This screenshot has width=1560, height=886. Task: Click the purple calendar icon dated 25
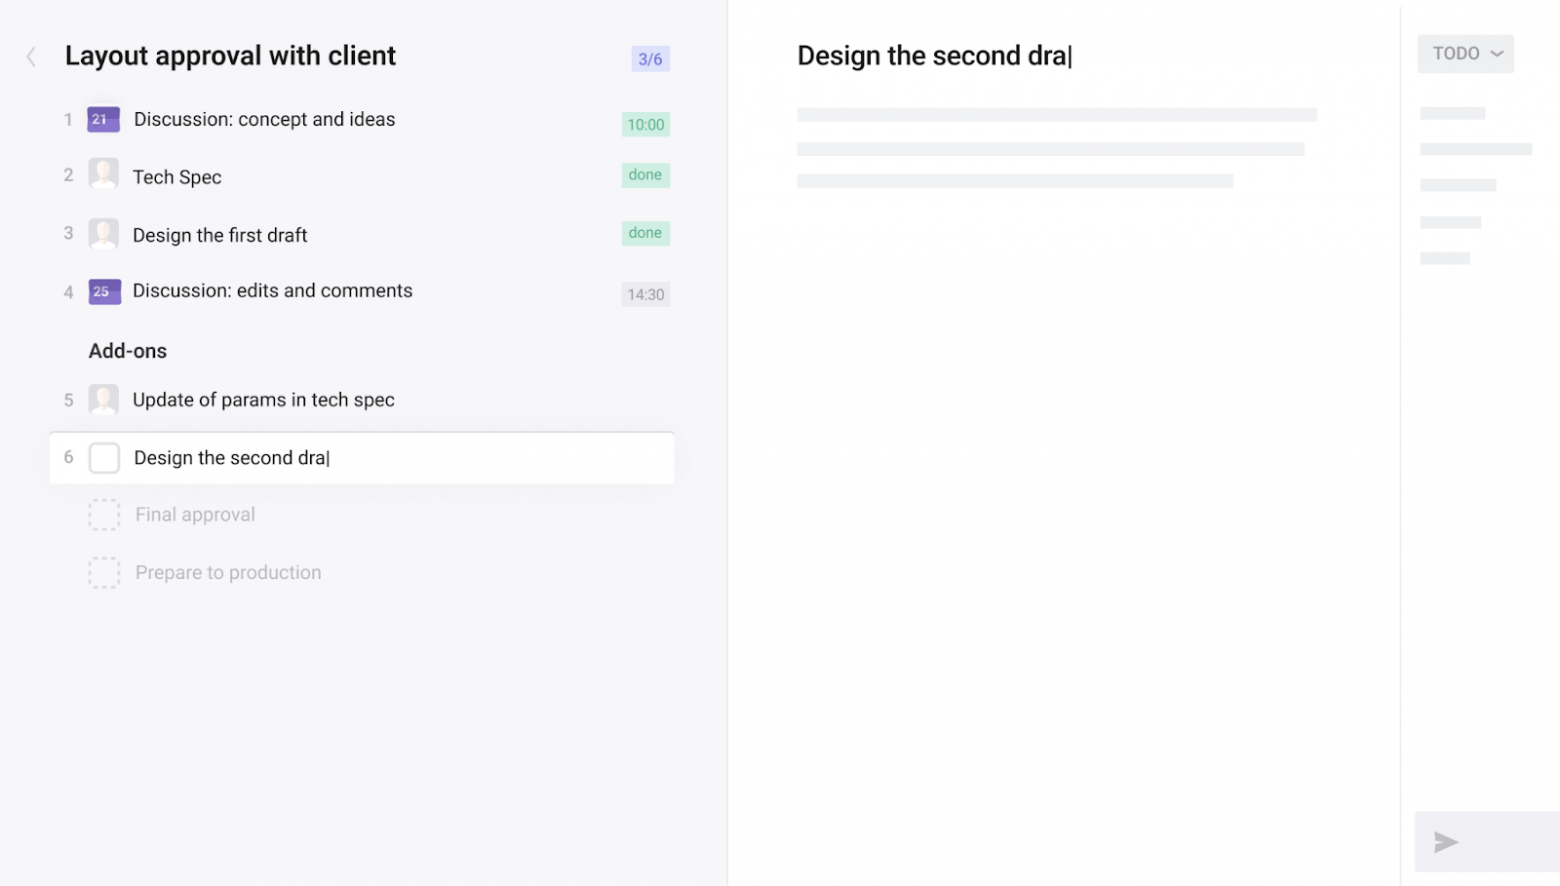(x=104, y=292)
